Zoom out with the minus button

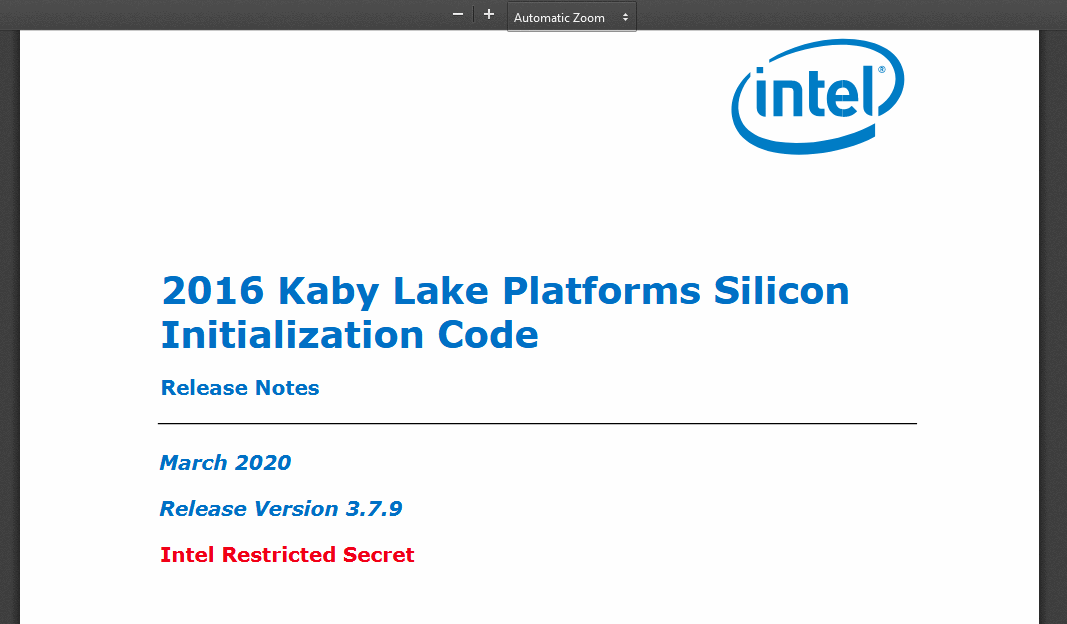[458, 14]
